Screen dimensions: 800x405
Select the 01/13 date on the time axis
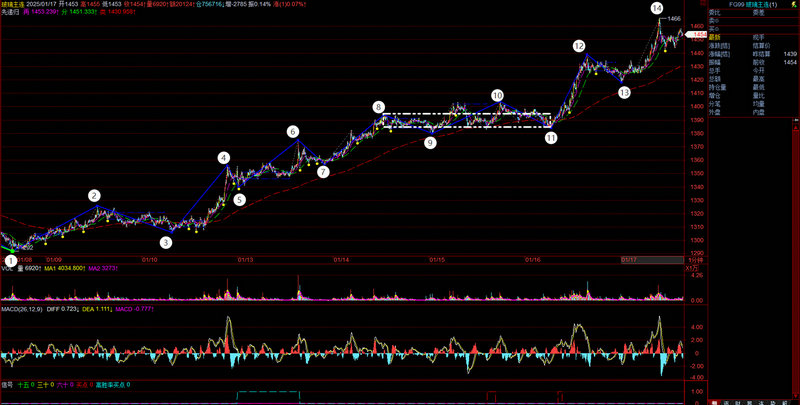(x=245, y=259)
